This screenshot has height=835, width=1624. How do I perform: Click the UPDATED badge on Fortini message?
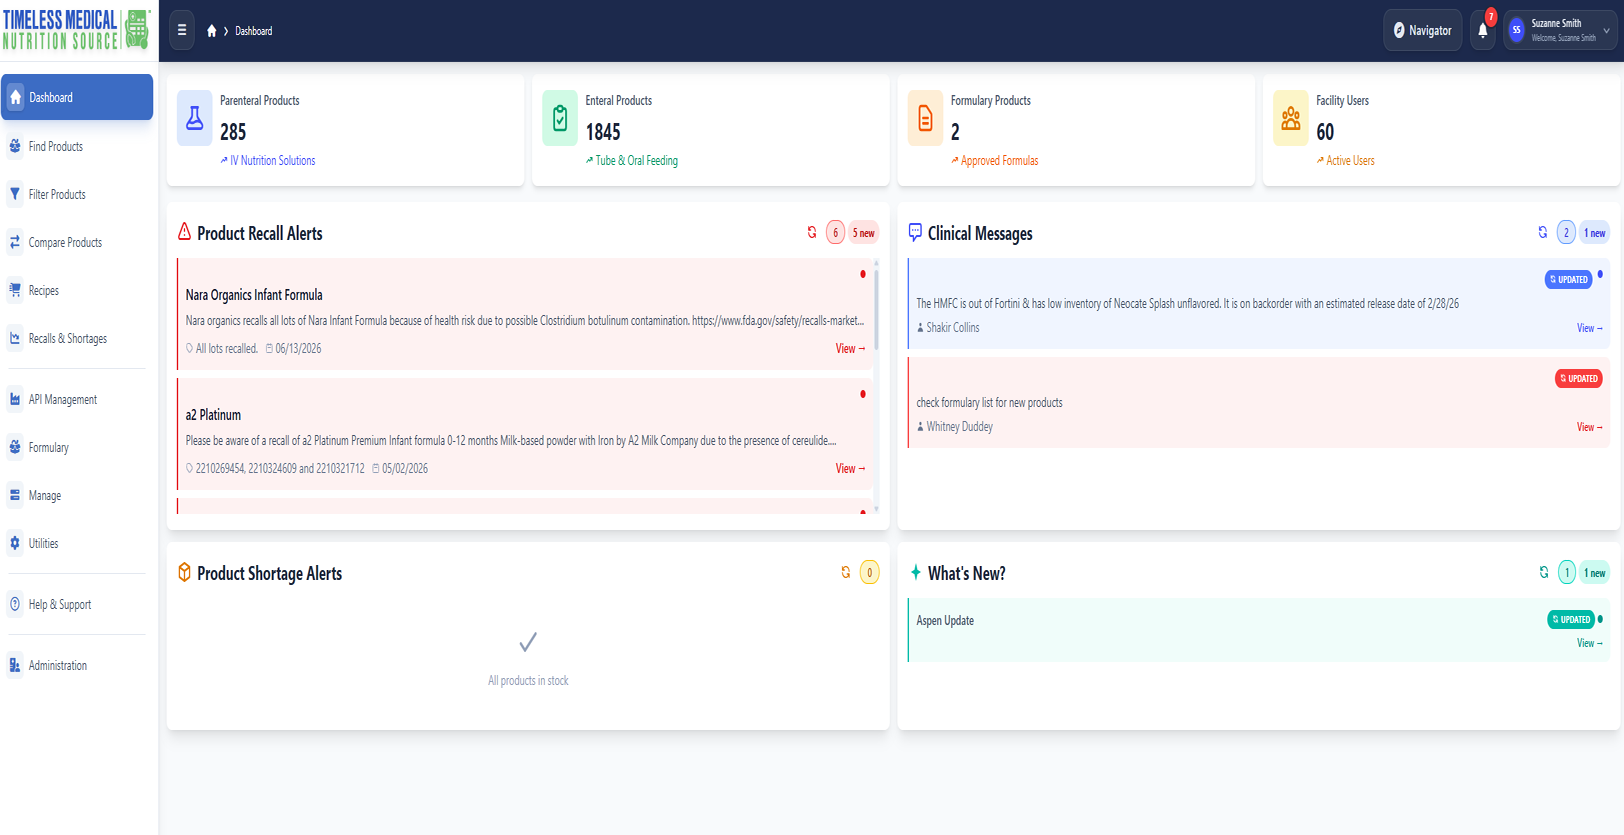(x=1569, y=279)
